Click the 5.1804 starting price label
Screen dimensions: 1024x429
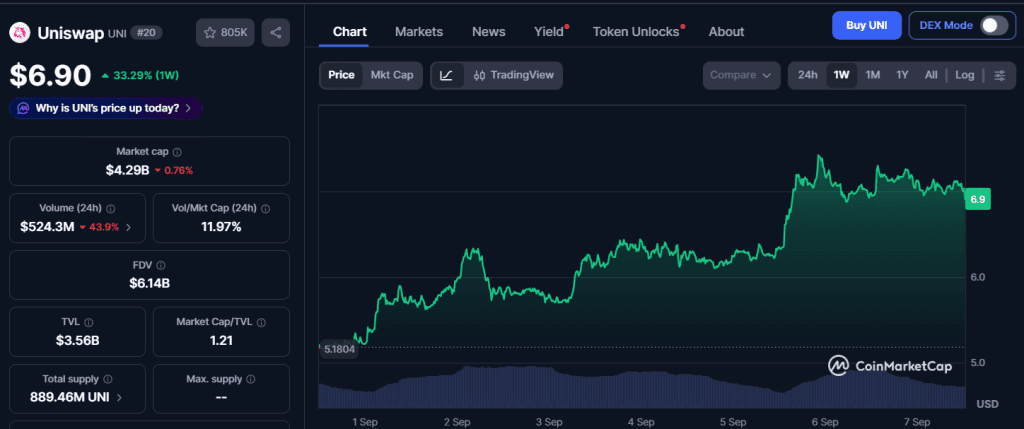(x=339, y=349)
